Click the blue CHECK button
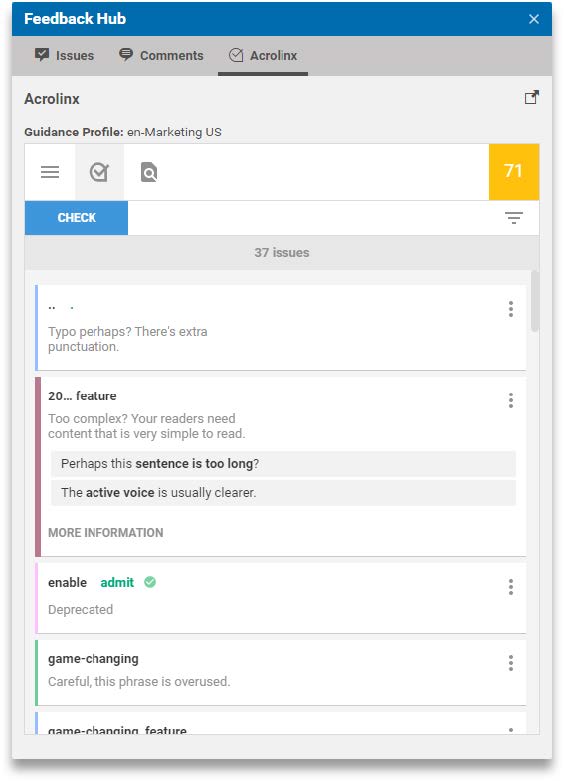Image resolution: width=564 pixels, height=781 pixels. 76,218
